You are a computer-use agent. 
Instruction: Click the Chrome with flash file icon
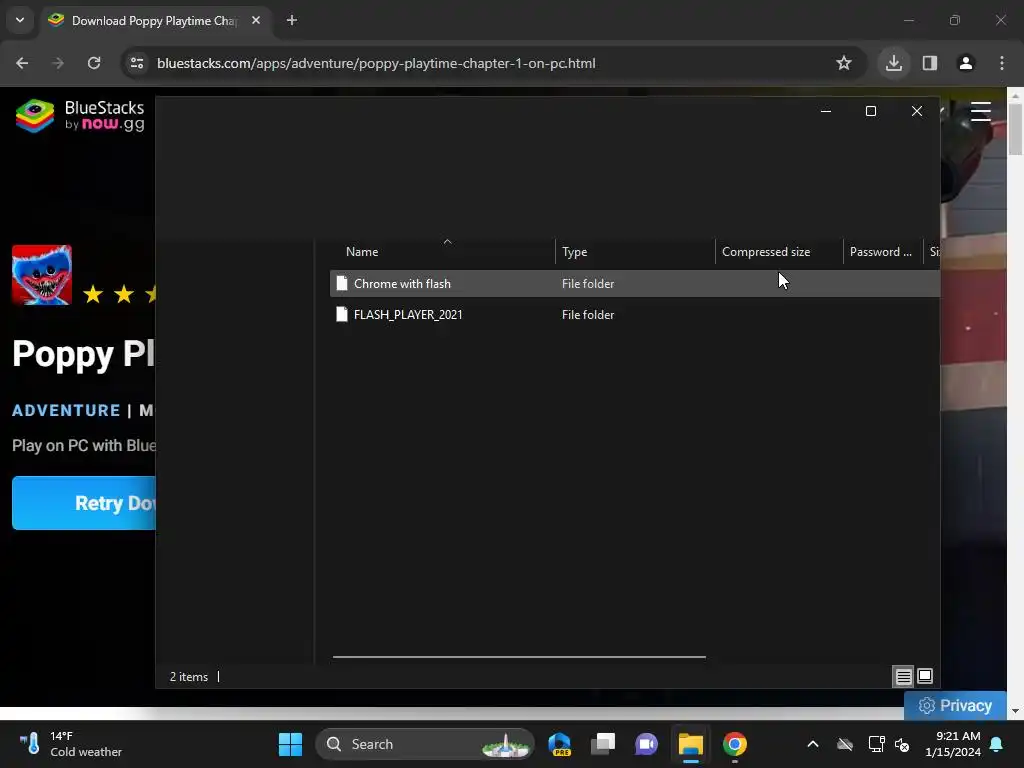(342, 283)
